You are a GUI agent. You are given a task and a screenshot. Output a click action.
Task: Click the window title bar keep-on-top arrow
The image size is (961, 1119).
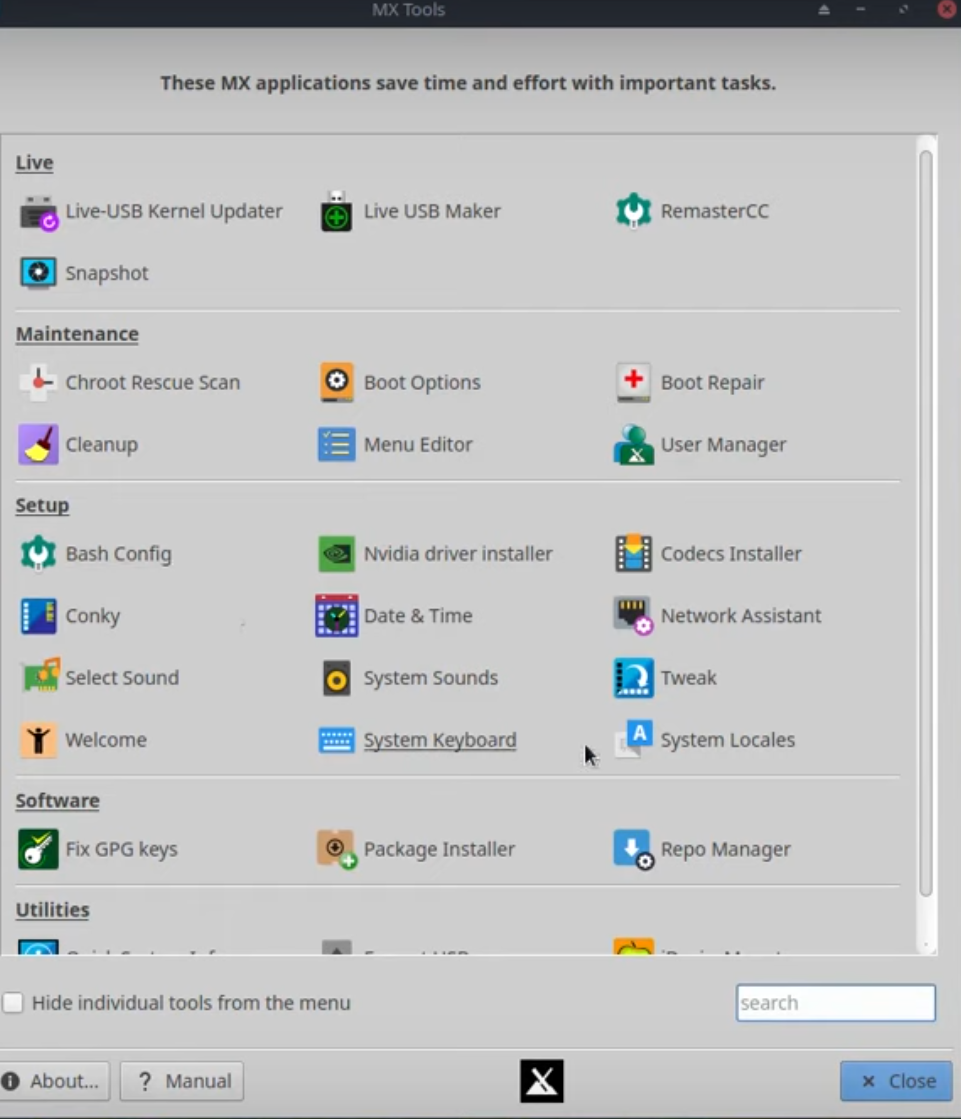pyautogui.click(x=824, y=10)
